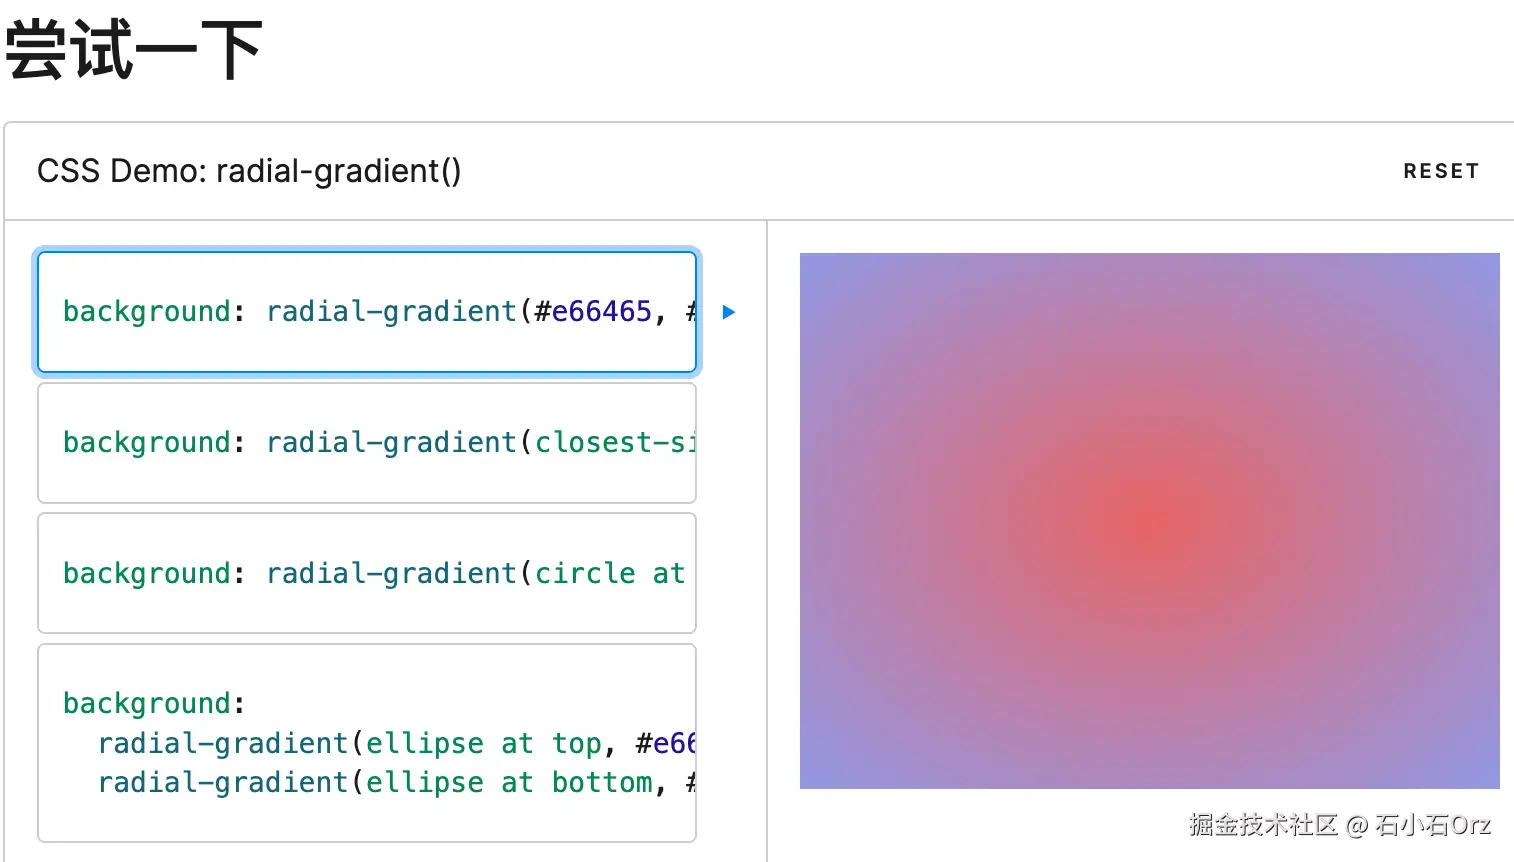Image resolution: width=1514 pixels, height=862 pixels.
Task: Click "background:" label in the fourth example
Action: coord(153,703)
